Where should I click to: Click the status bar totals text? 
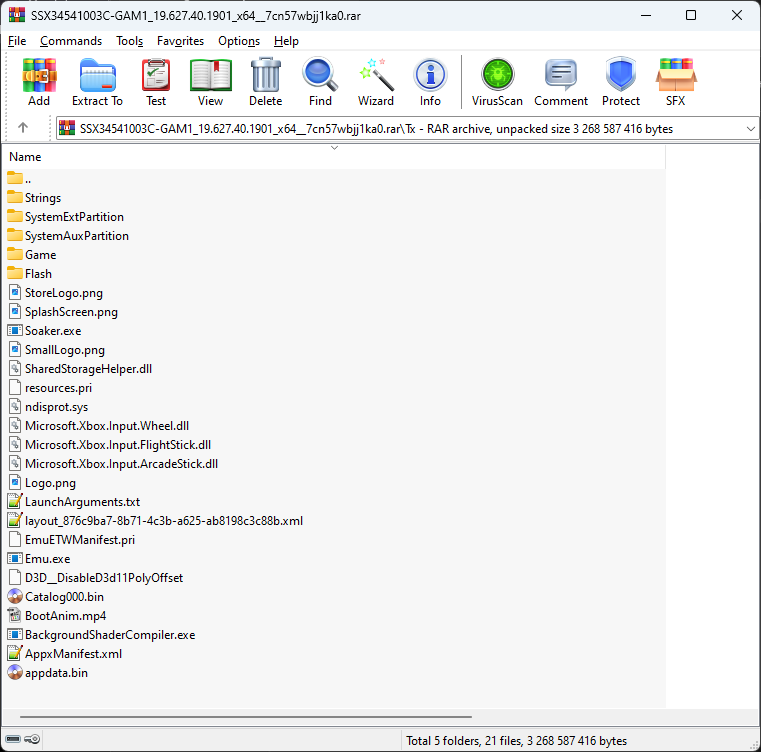(x=516, y=740)
